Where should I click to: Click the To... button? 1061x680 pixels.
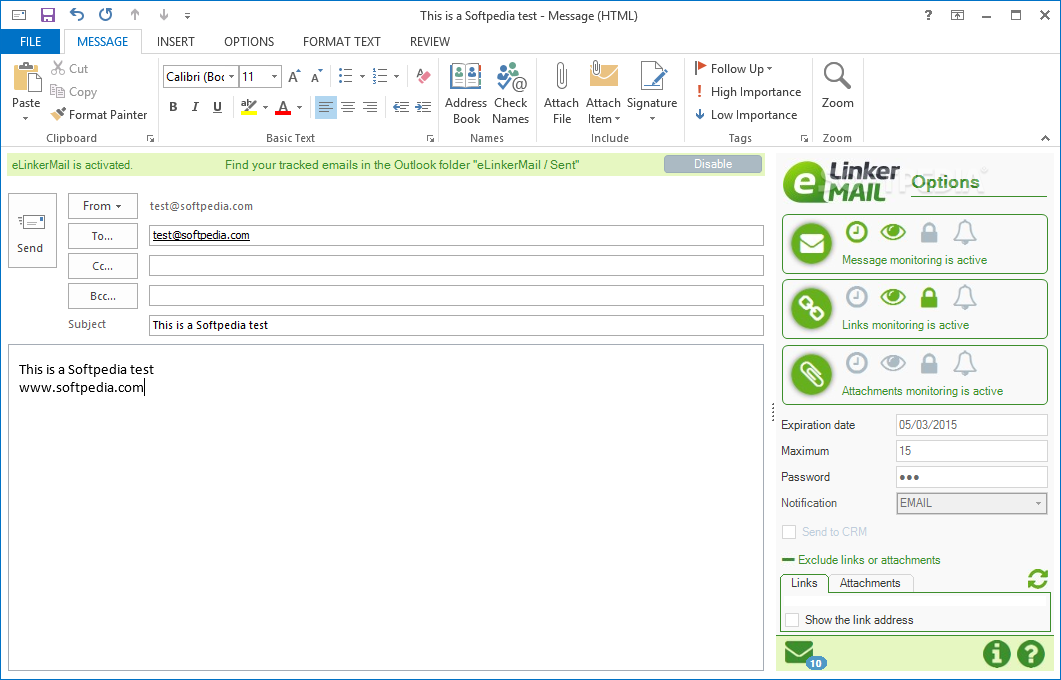coord(103,236)
